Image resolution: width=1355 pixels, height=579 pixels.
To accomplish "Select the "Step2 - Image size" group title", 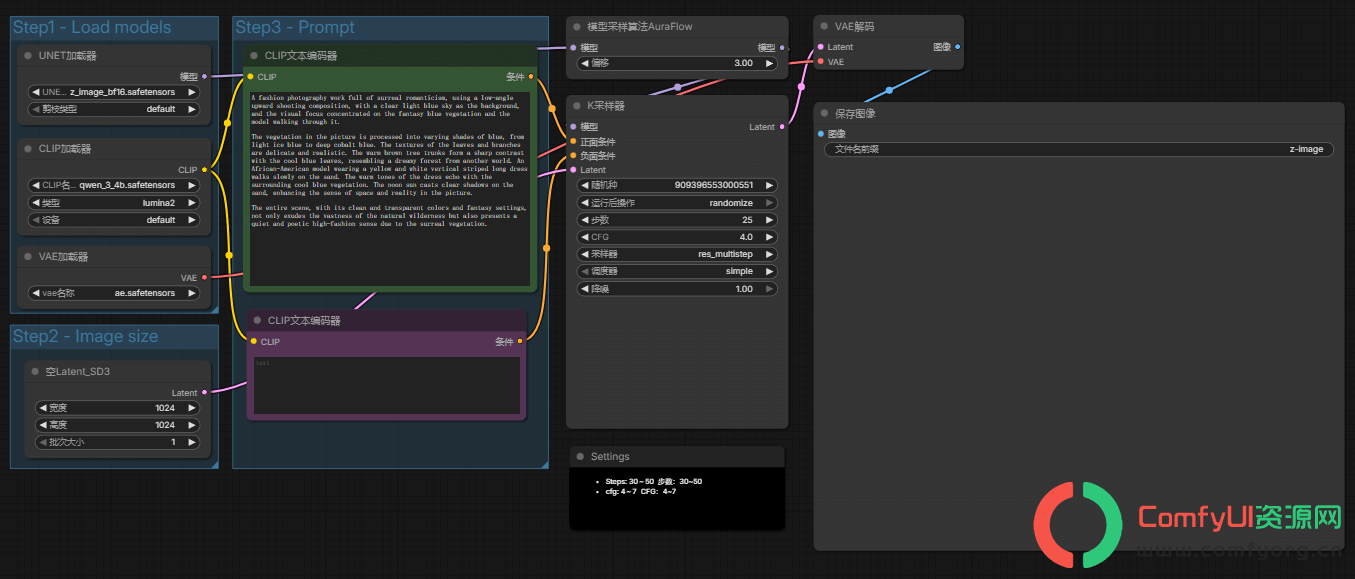I will click(86, 336).
